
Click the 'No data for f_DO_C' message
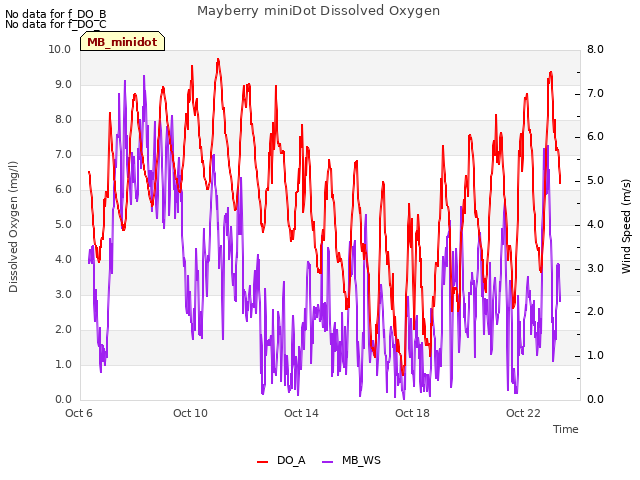56,24
